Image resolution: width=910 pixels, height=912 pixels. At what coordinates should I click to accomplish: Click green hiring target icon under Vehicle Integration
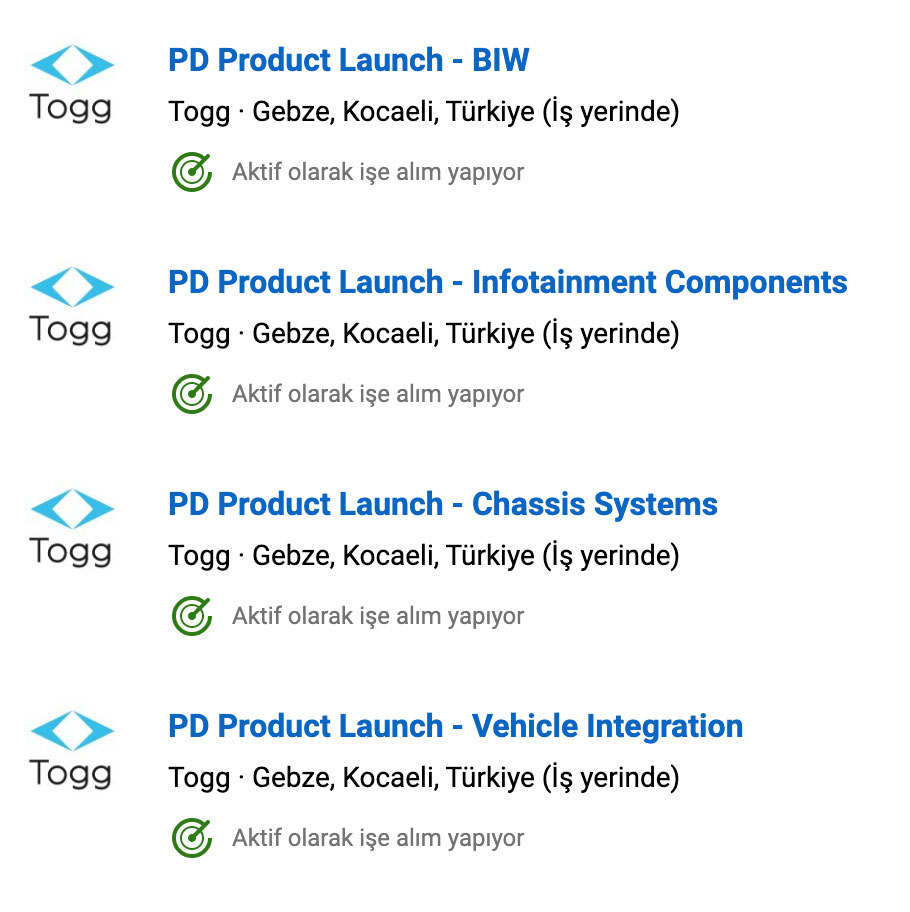[x=192, y=838]
